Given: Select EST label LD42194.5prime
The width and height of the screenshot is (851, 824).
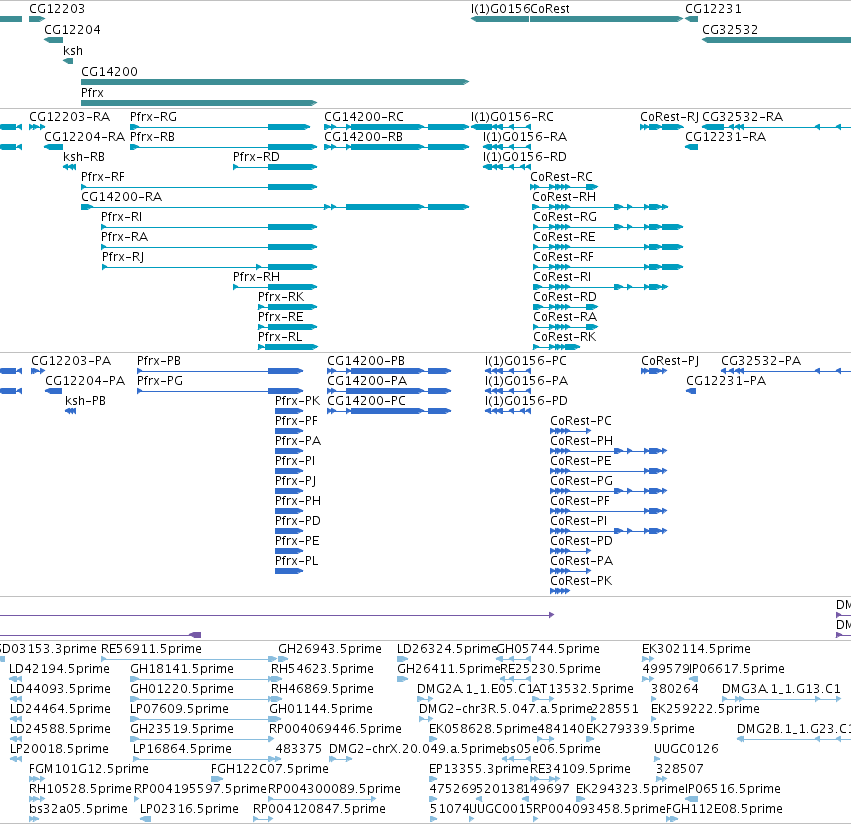Looking at the screenshot, I should click(x=60, y=669).
